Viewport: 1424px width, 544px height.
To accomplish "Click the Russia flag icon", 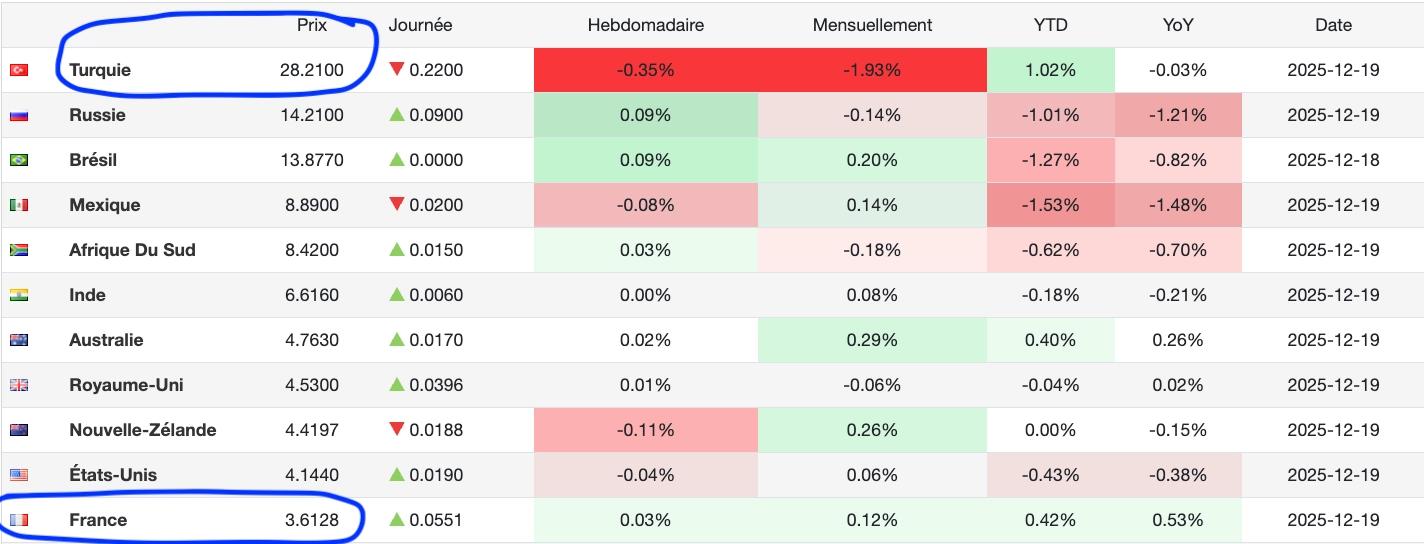I will (18, 115).
